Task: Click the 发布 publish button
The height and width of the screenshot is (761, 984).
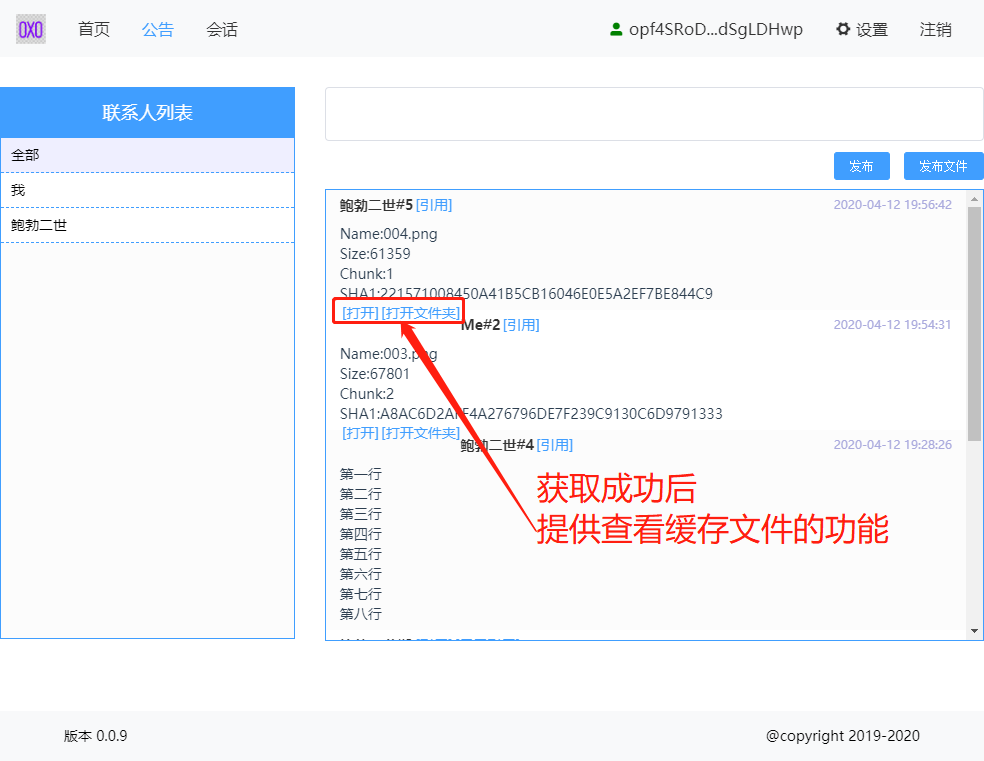Action: pyautogui.click(x=862, y=166)
